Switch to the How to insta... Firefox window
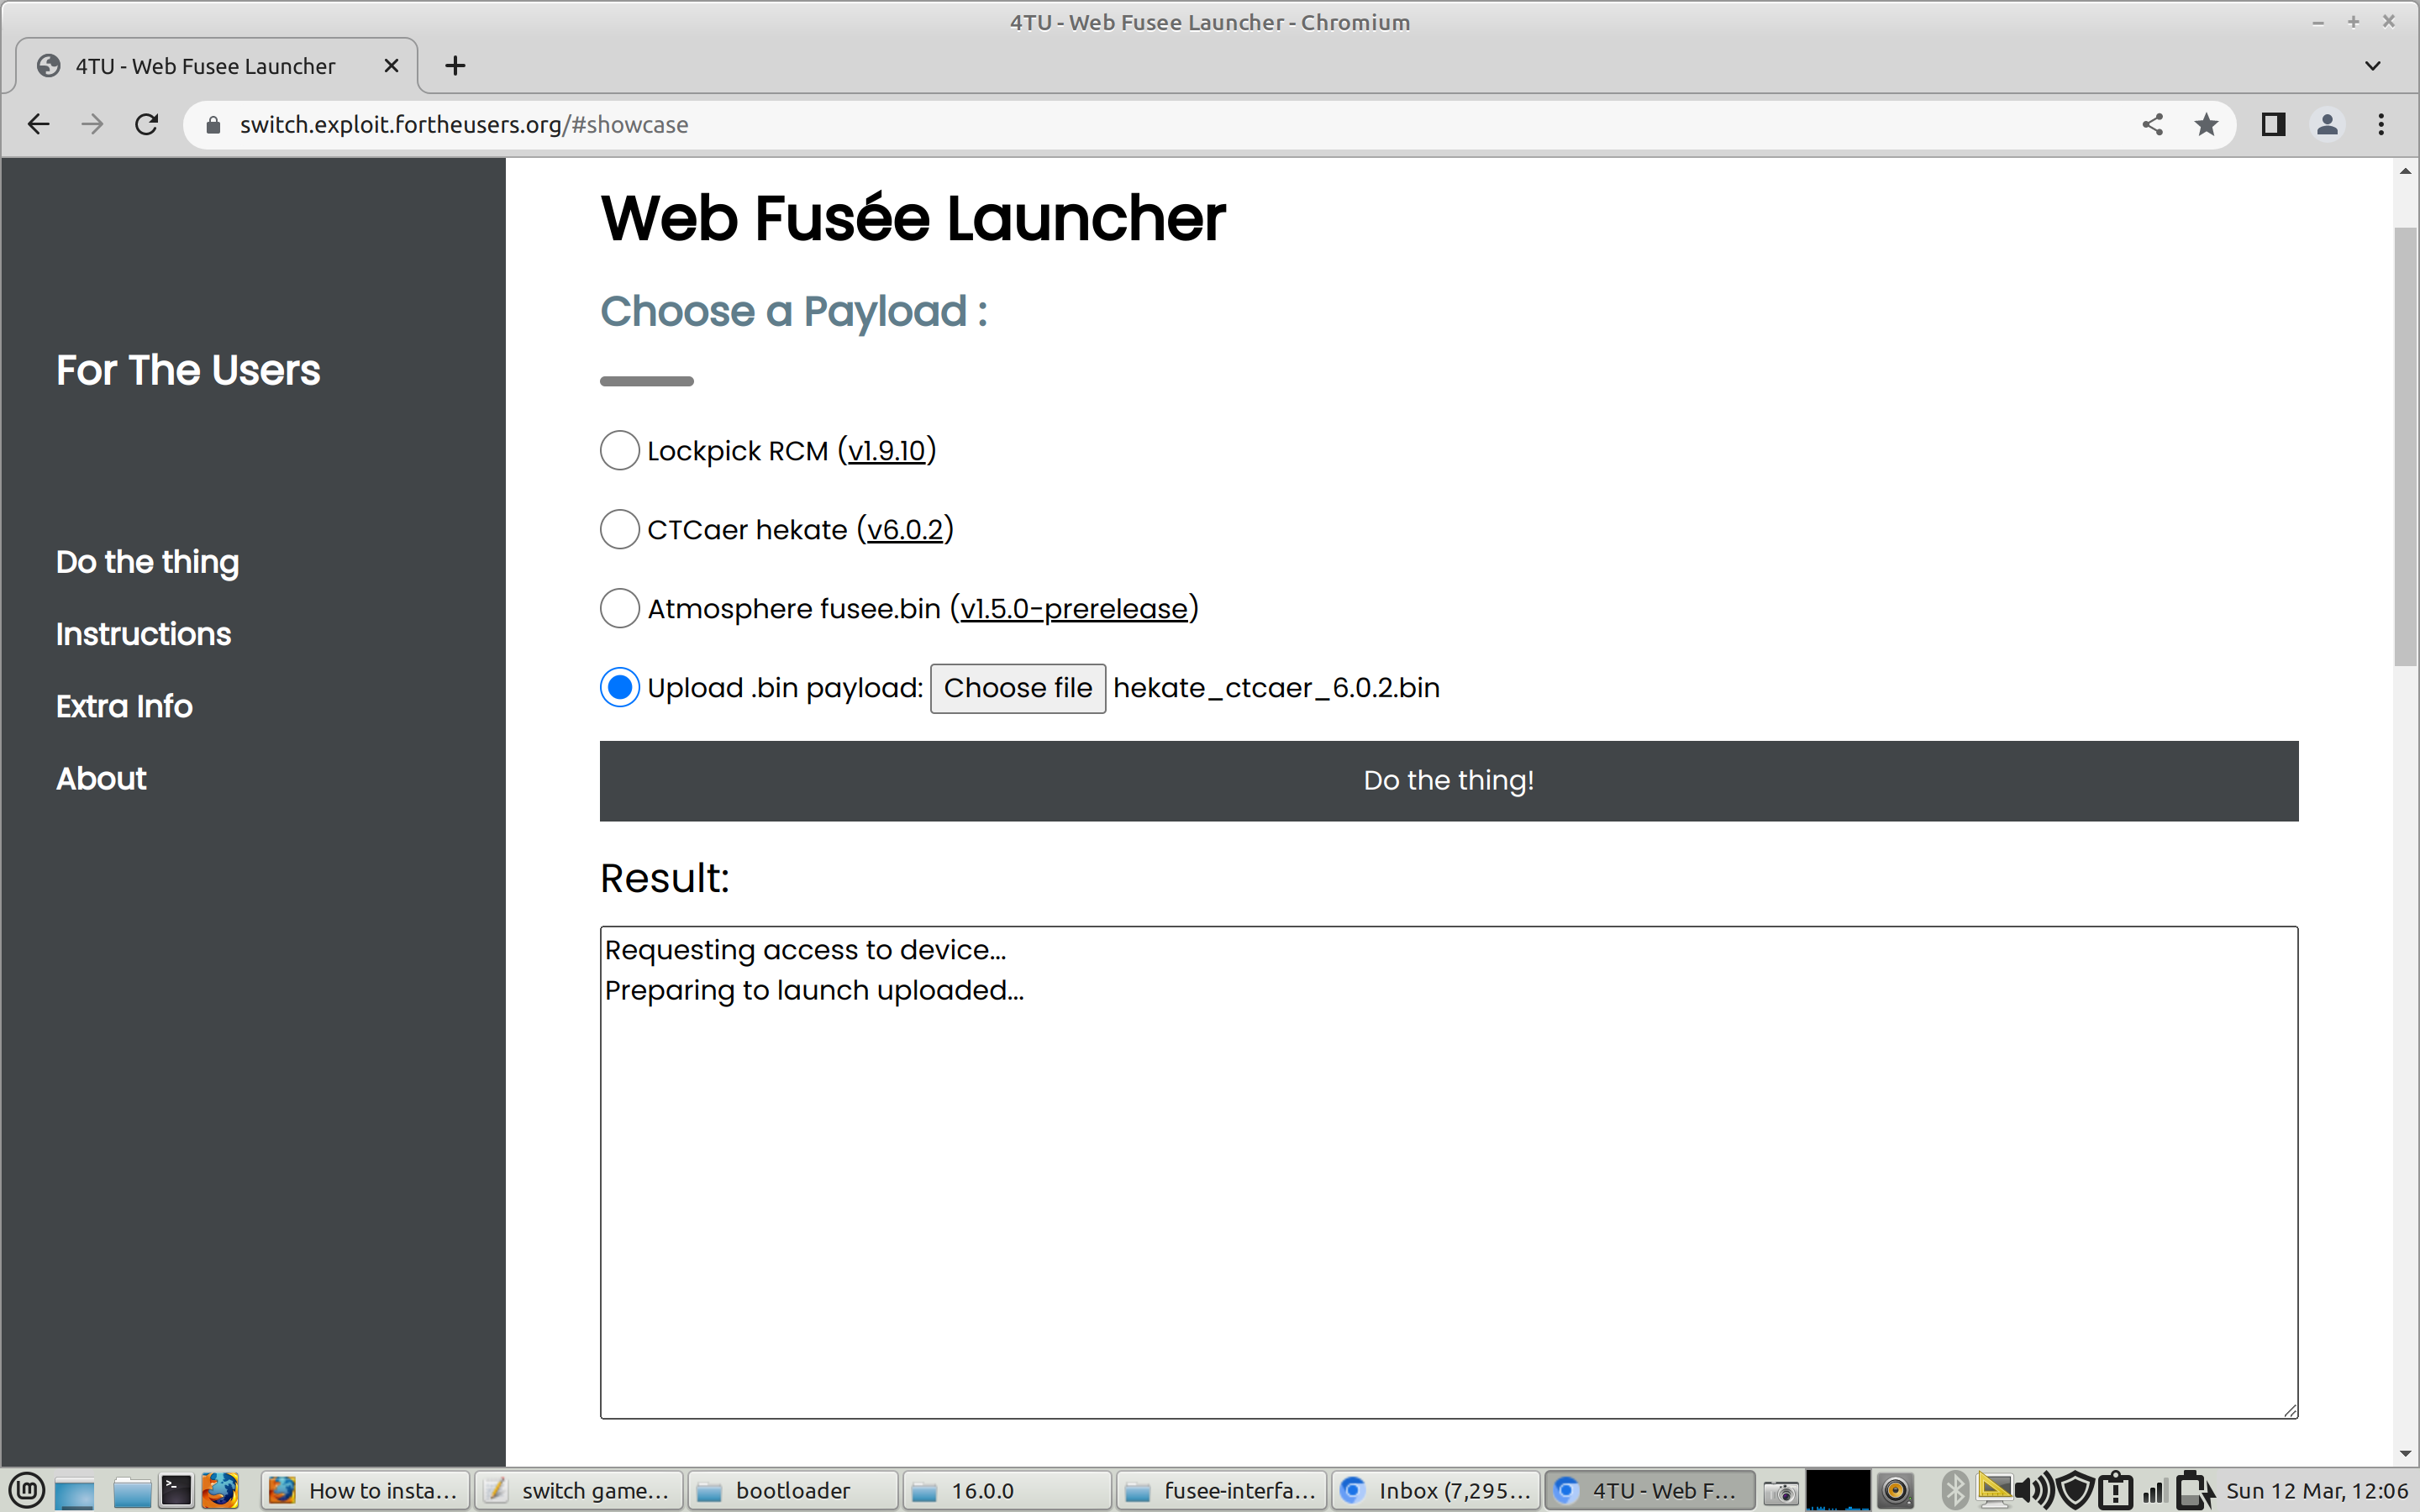Image resolution: width=2420 pixels, height=1512 pixels. [364, 1491]
